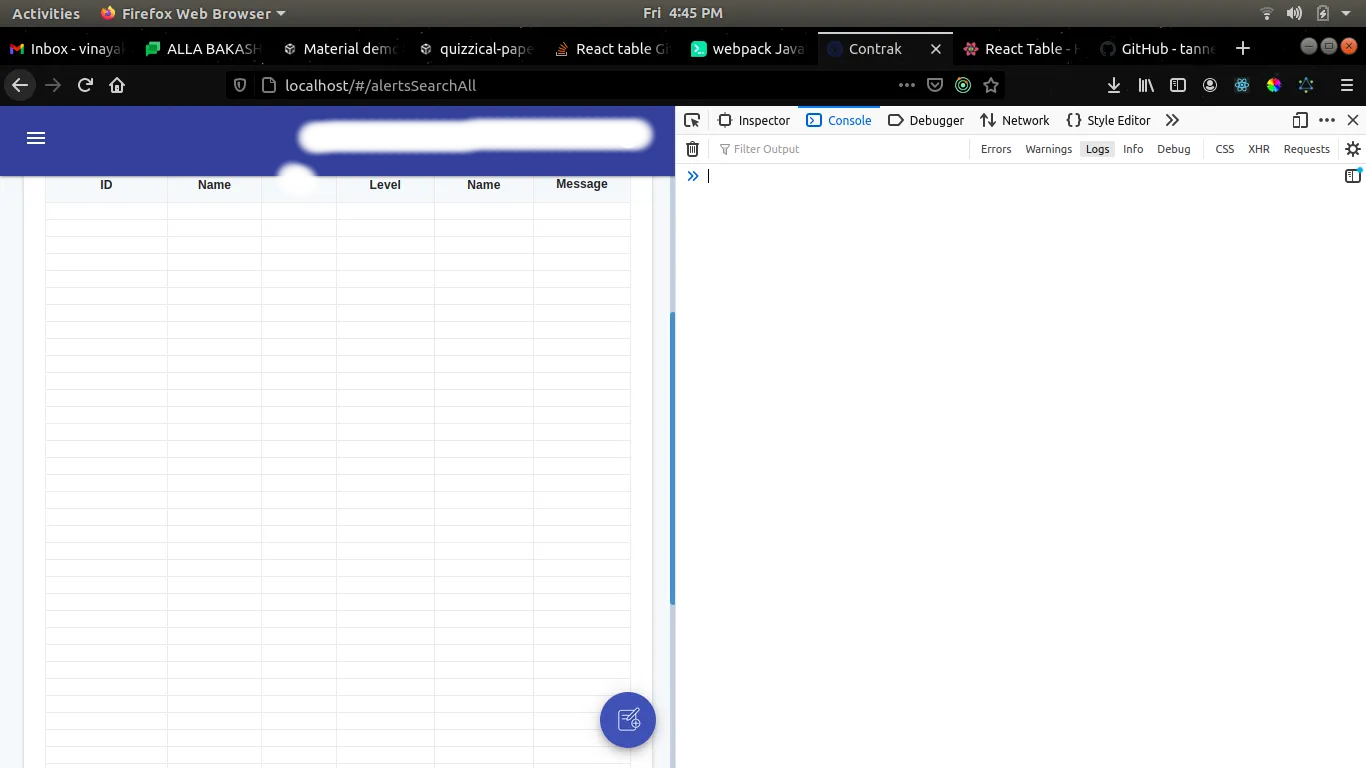The width and height of the screenshot is (1366, 768).
Task: Switch to the Network panel
Action: tap(1015, 120)
